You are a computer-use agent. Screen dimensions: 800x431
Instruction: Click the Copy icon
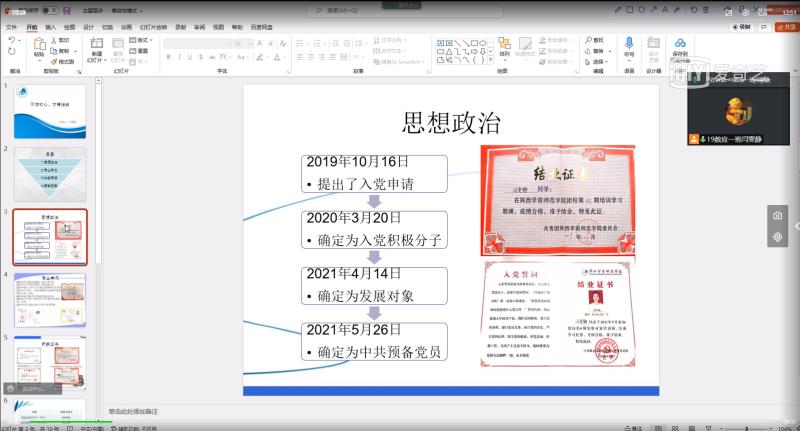pos(54,50)
